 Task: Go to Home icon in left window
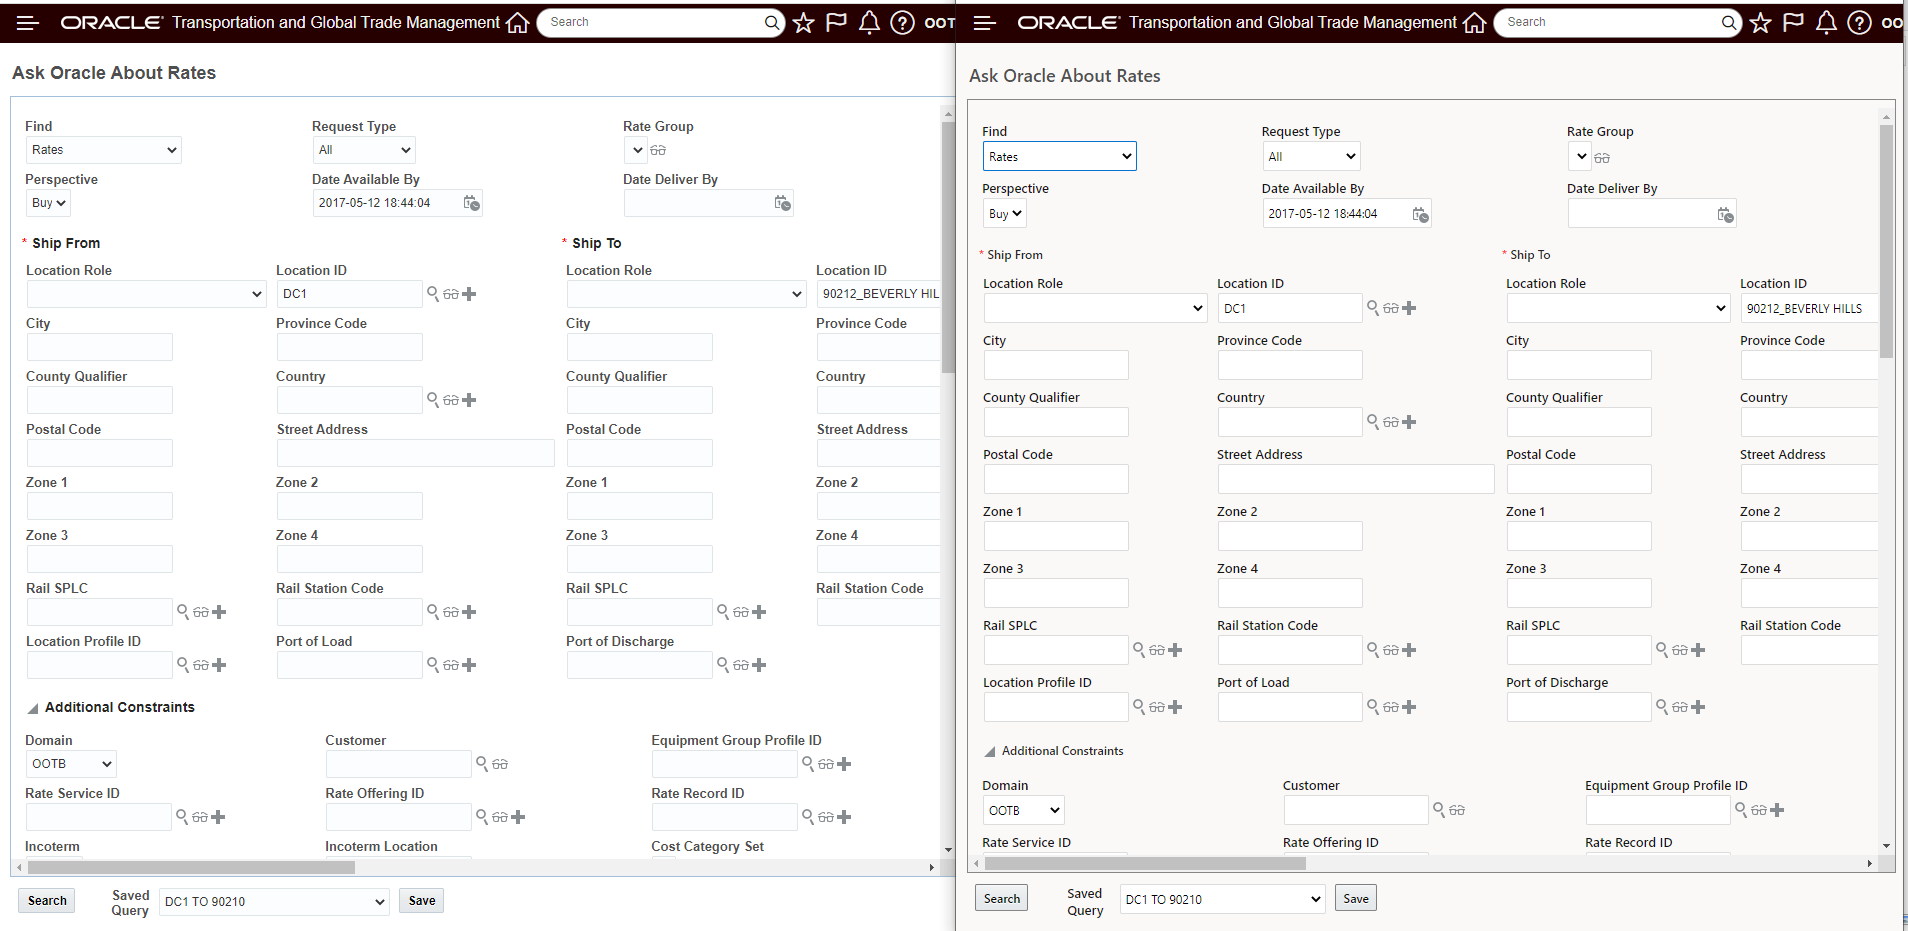[x=518, y=22]
